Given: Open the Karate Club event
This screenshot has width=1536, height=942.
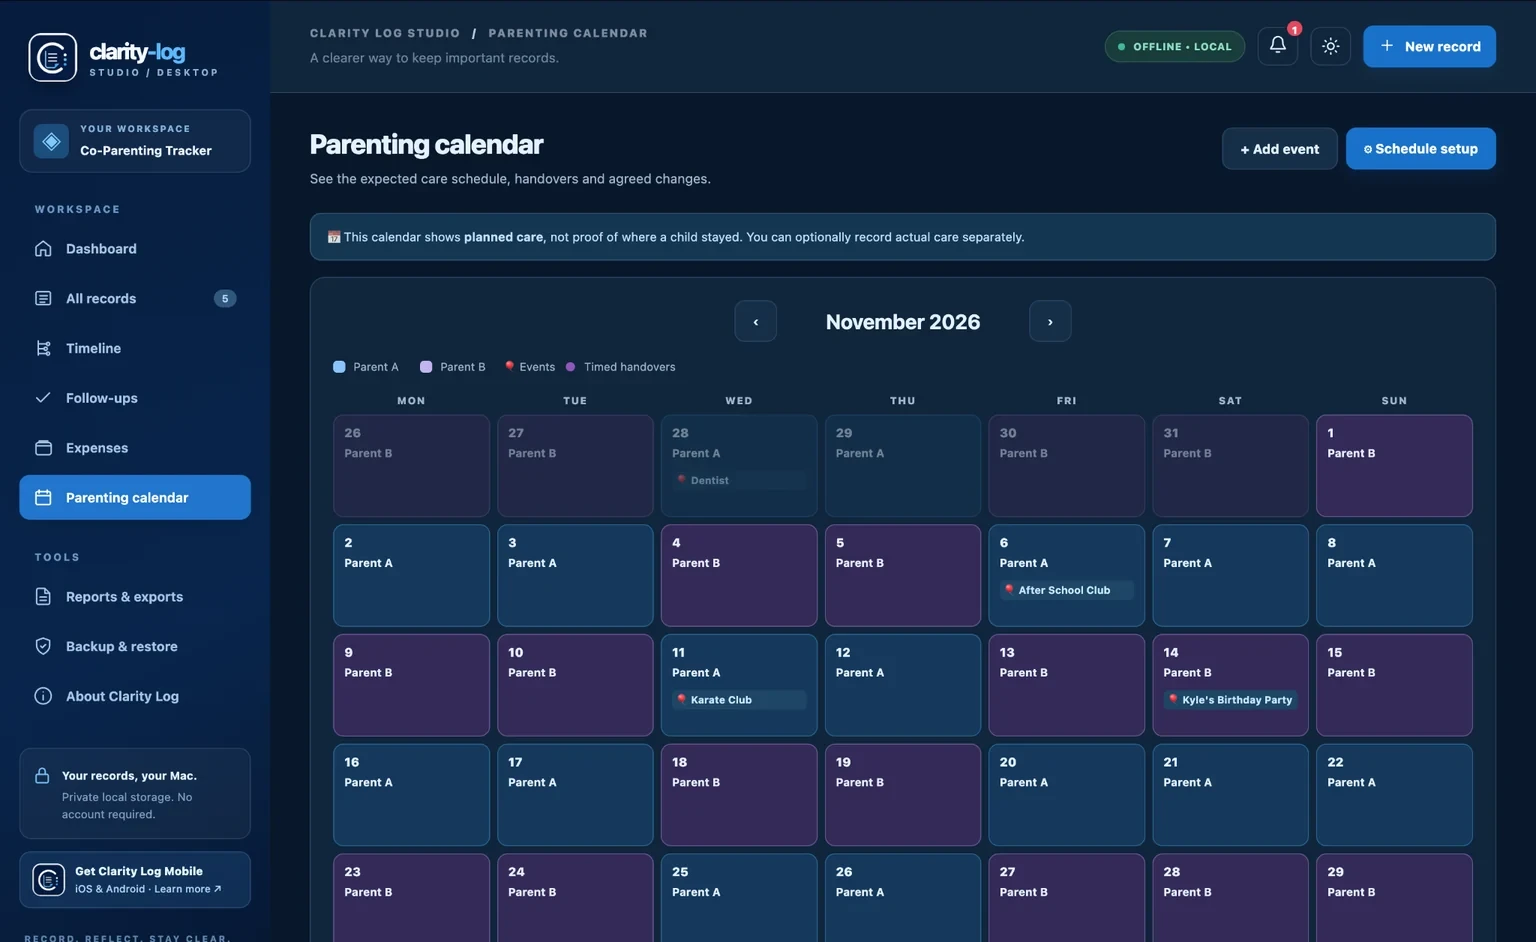Looking at the screenshot, I should point(739,700).
